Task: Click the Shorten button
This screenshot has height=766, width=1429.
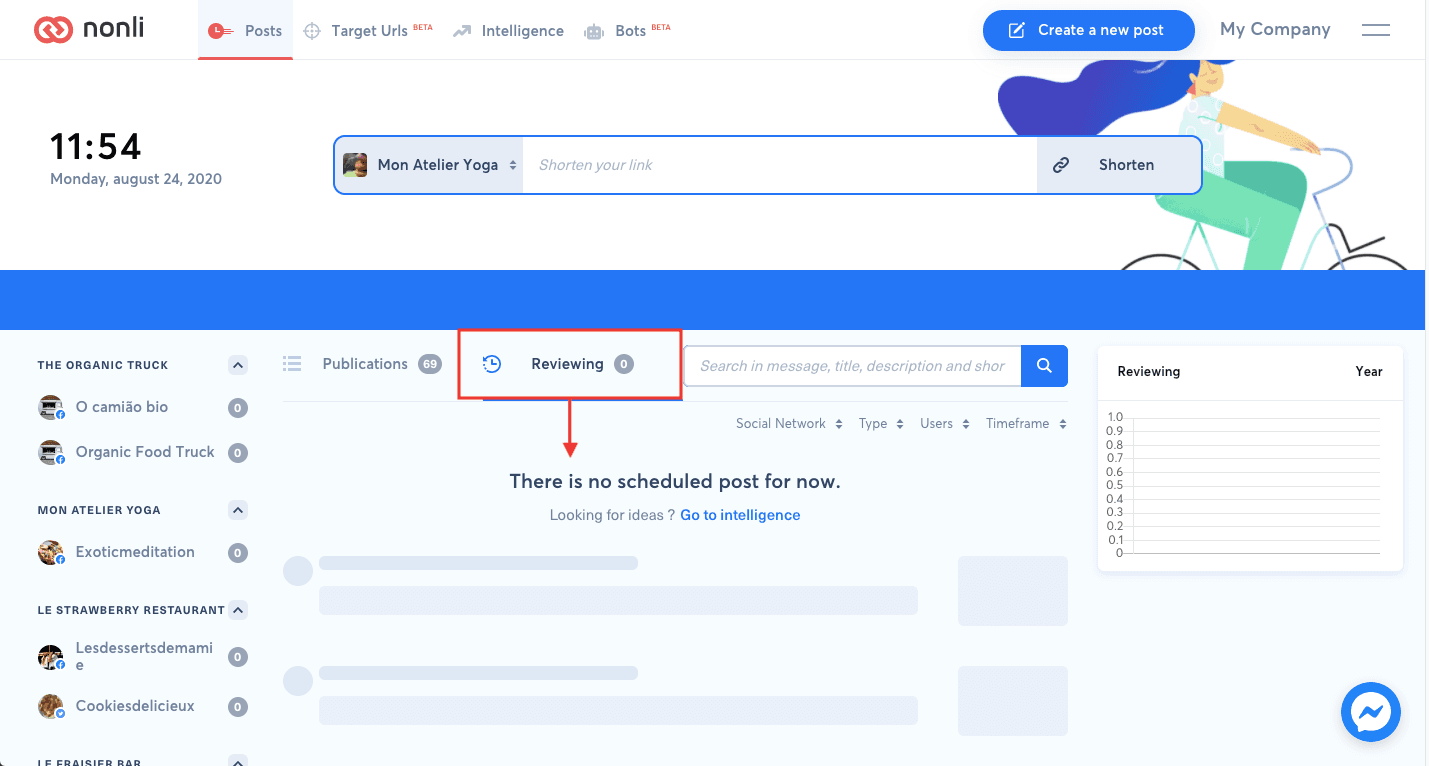Action: tap(1119, 165)
